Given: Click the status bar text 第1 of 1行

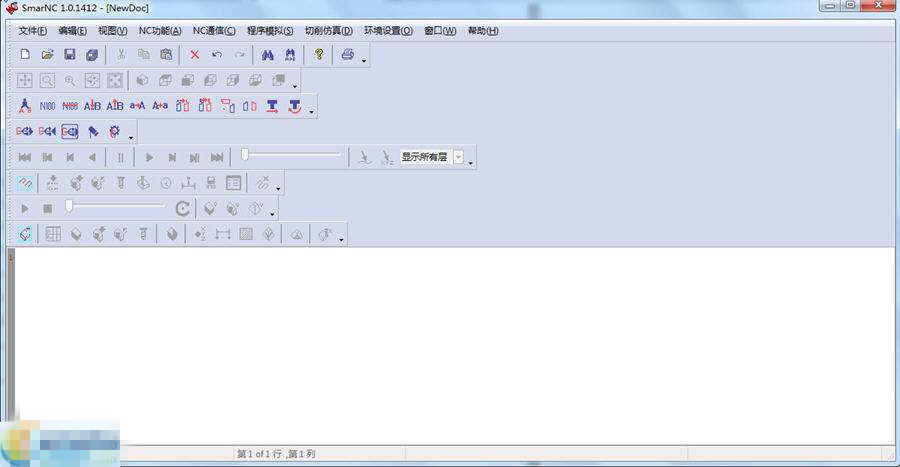Looking at the screenshot, I should tap(259, 454).
